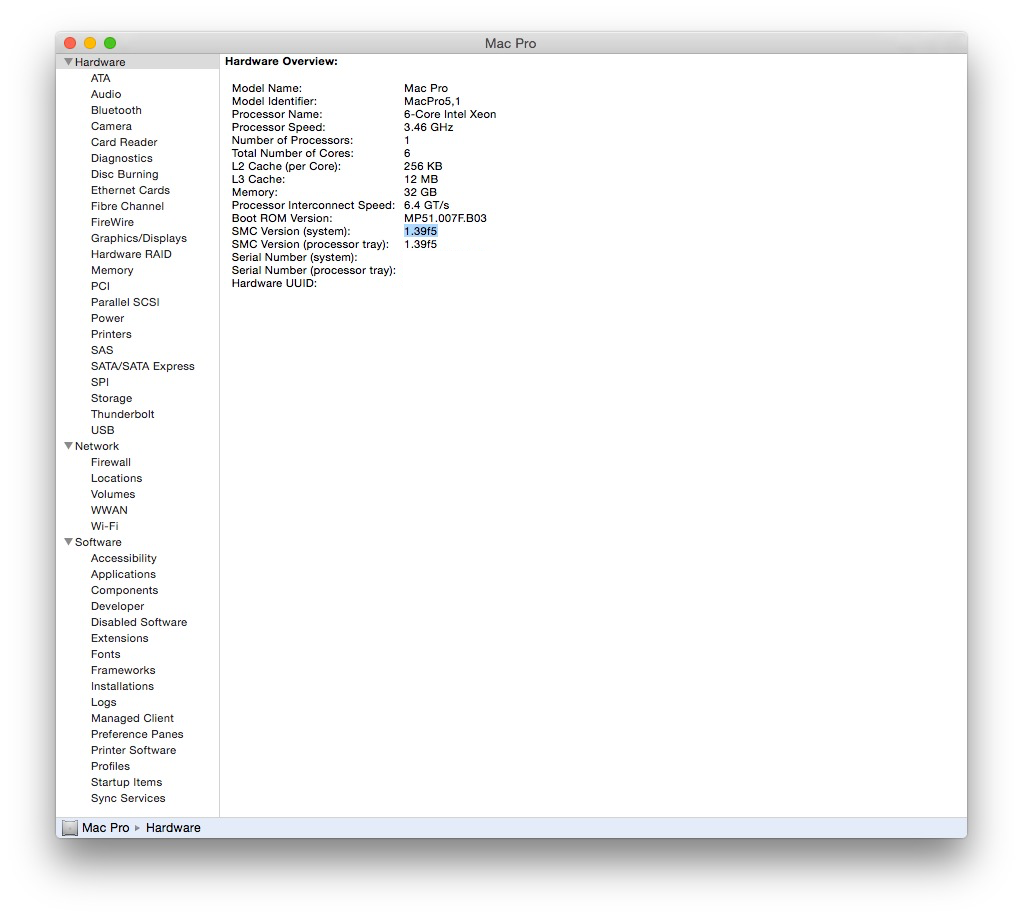The image size is (1023, 918).
Task: Show the Applications list
Action: tap(123, 574)
